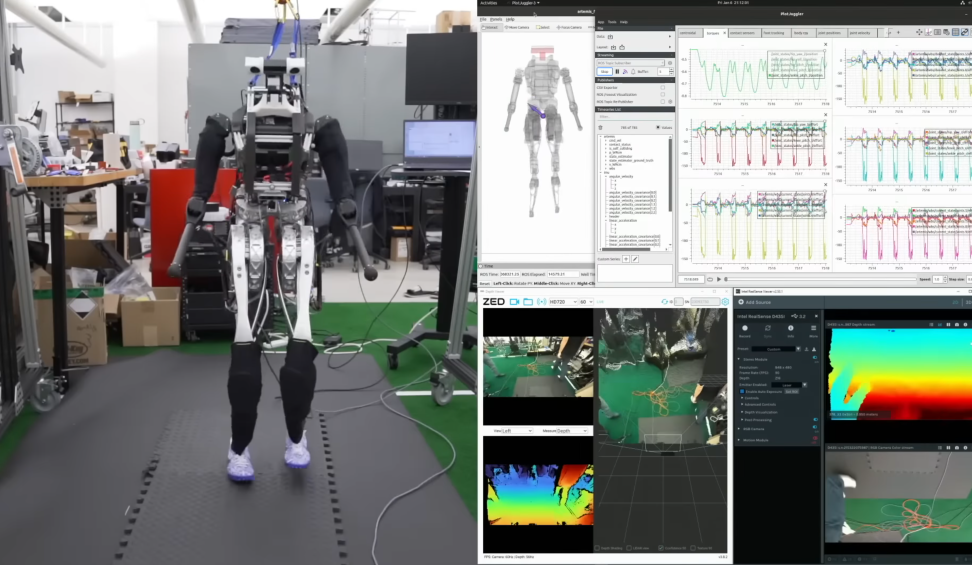
Task: Open the ZED folder icon
Action: click(528, 301)
